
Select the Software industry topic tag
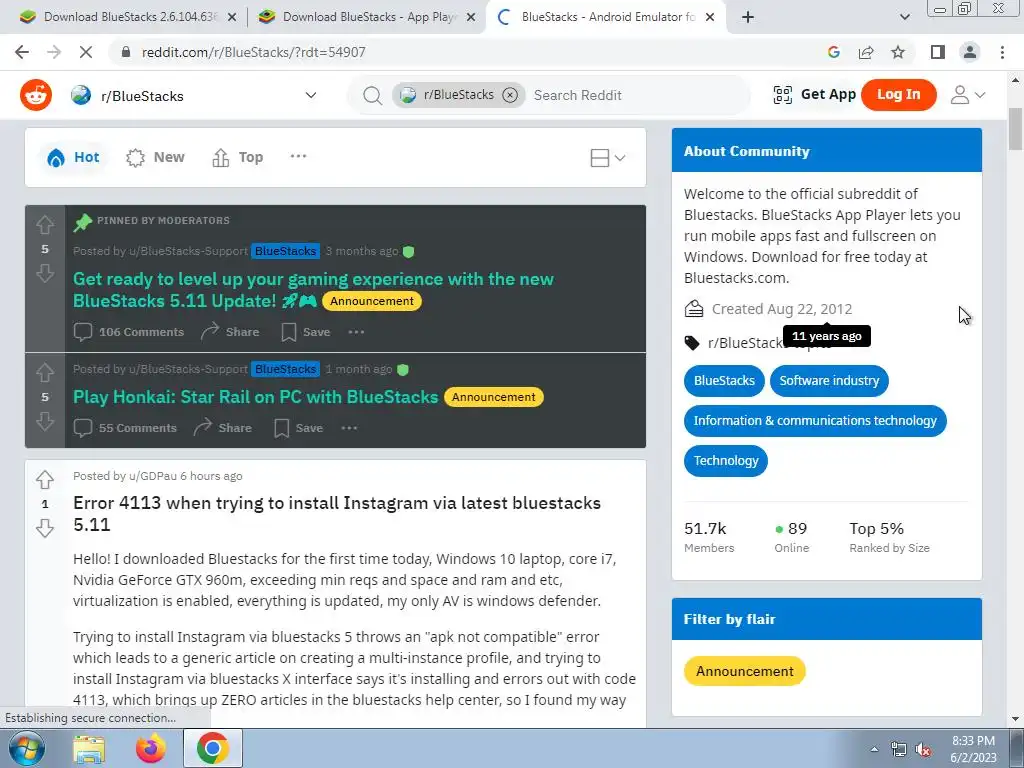point(829,381)
